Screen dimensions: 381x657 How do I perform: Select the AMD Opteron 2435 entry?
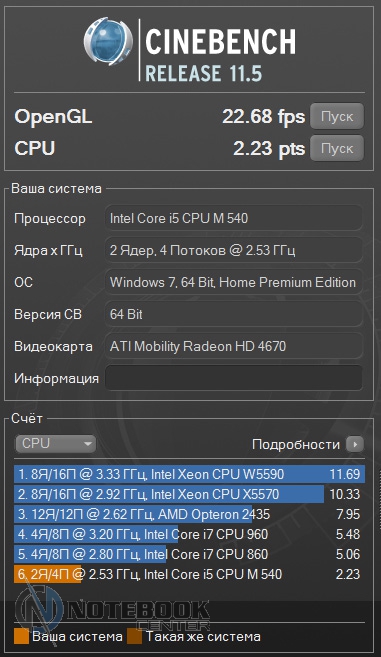[189, 514]
